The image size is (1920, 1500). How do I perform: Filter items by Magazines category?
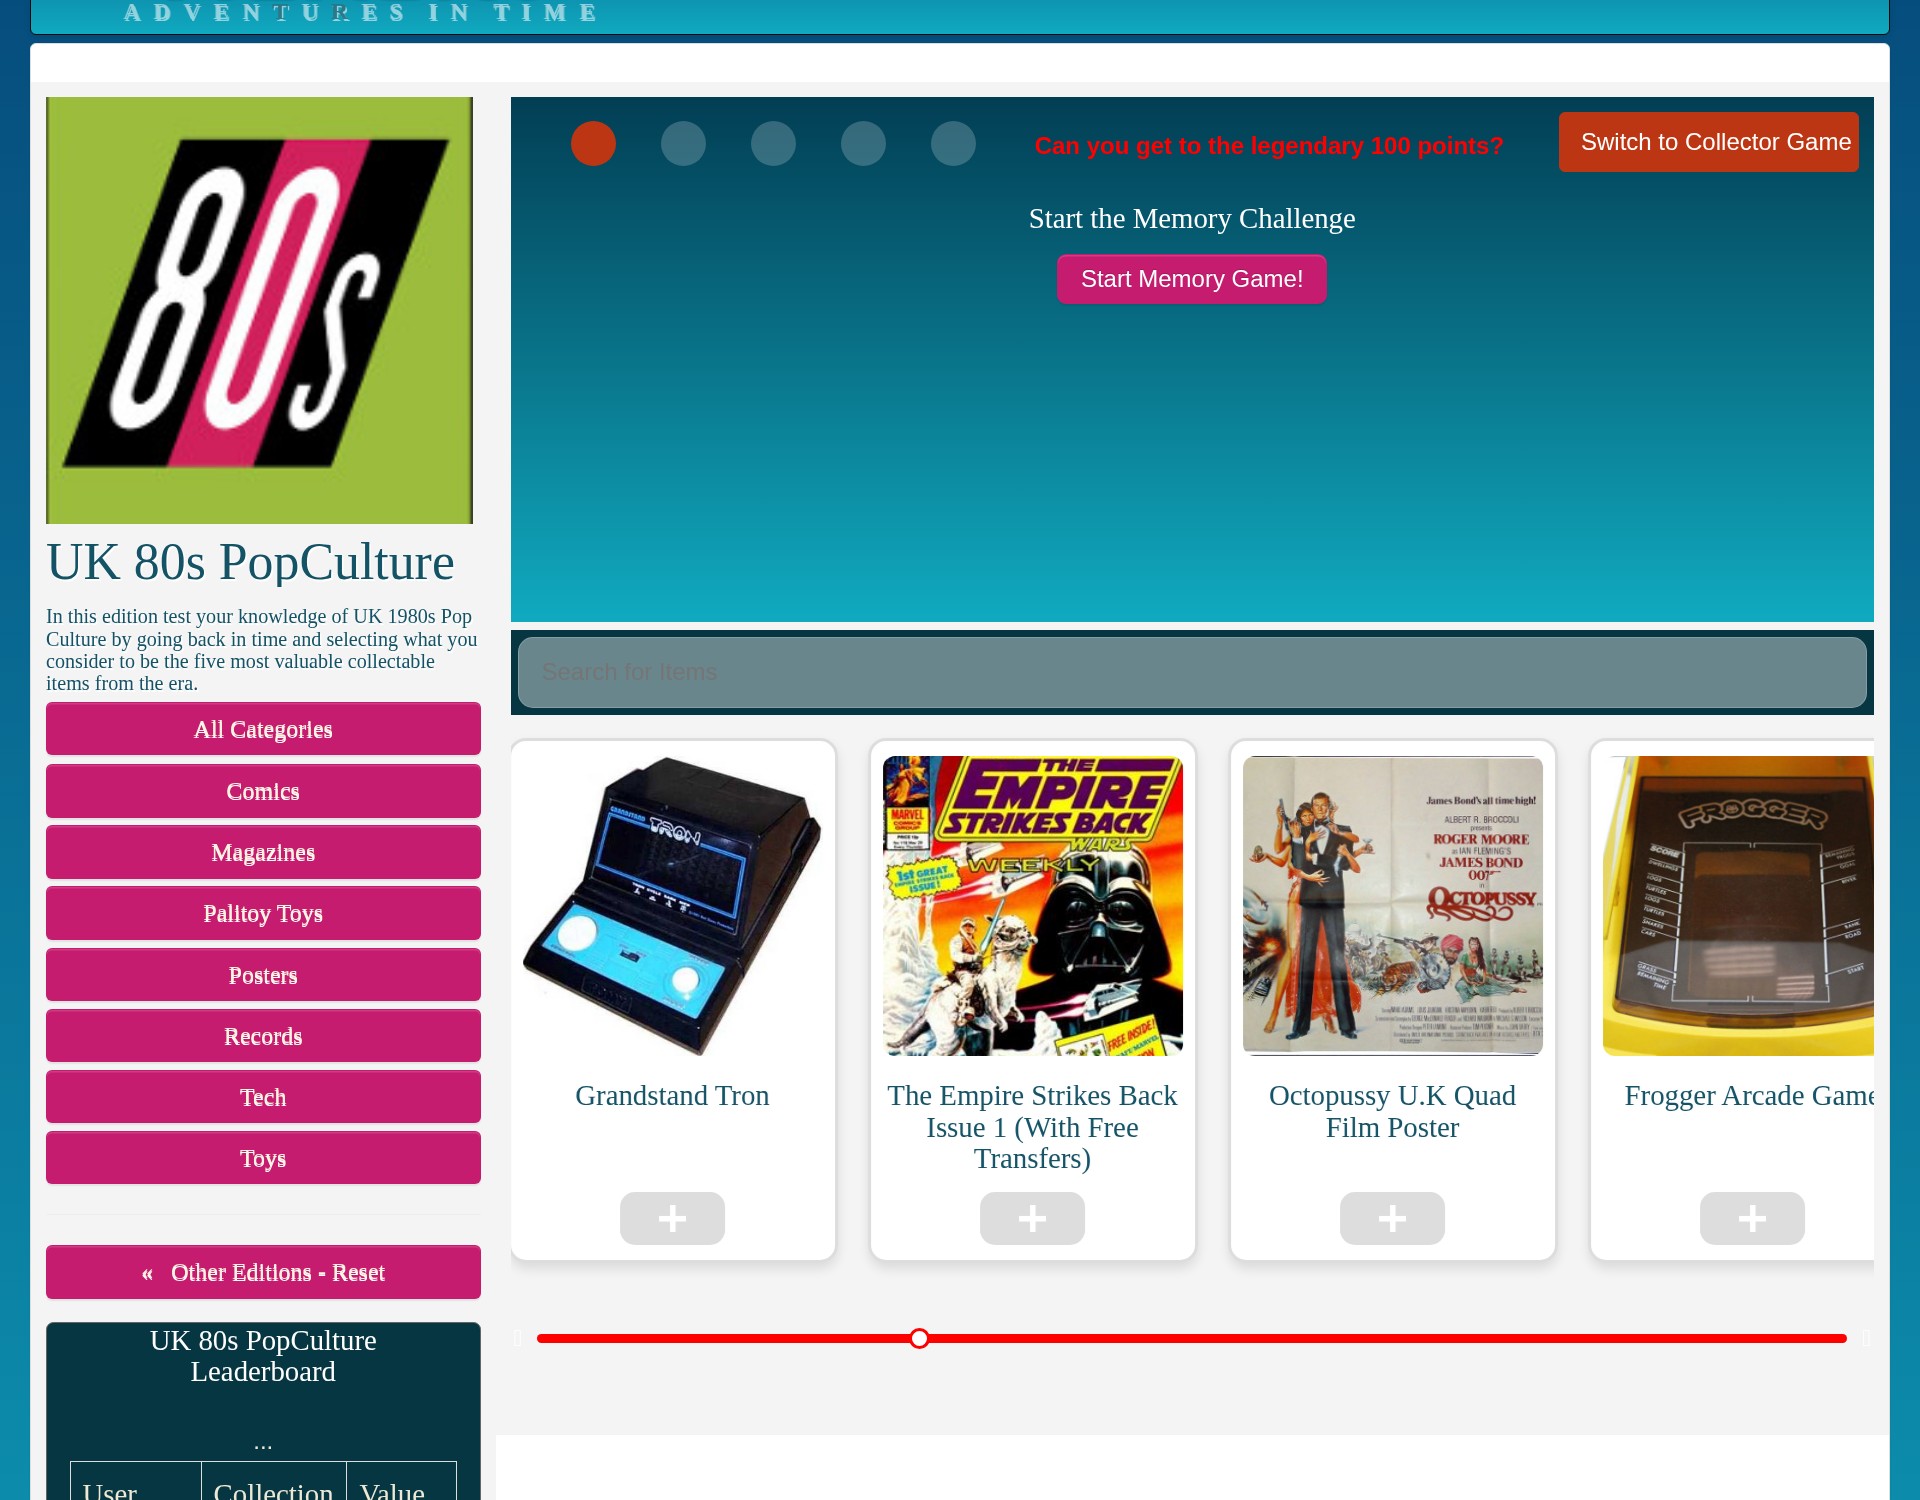pos(263,852)
